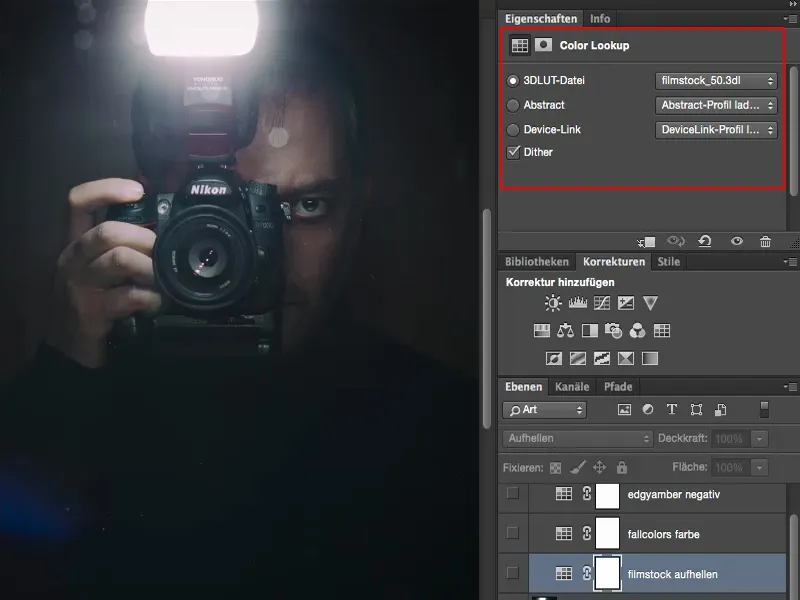Add Verlaufsumsetzung gradient map adjustment

pyautogui.click(x=650, y=358)
